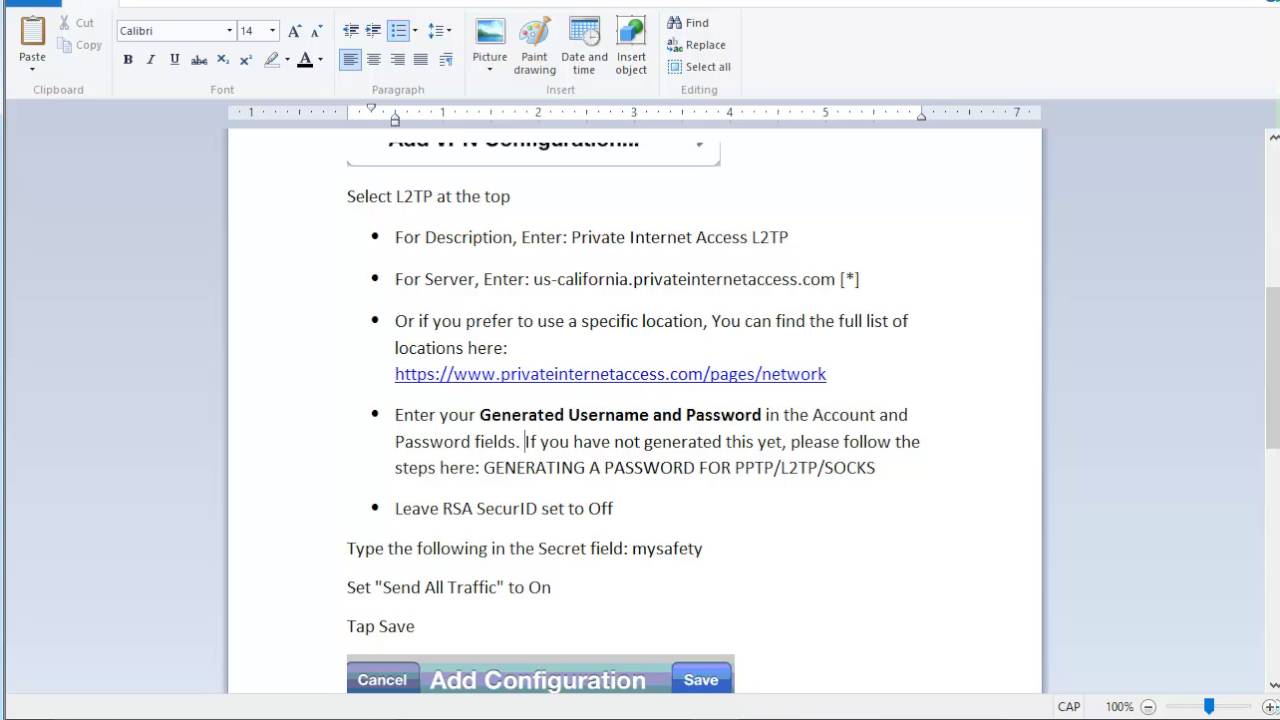Justify the paragraph text
This screenshot has width=1280, height=720.
[x=421, y=60]
